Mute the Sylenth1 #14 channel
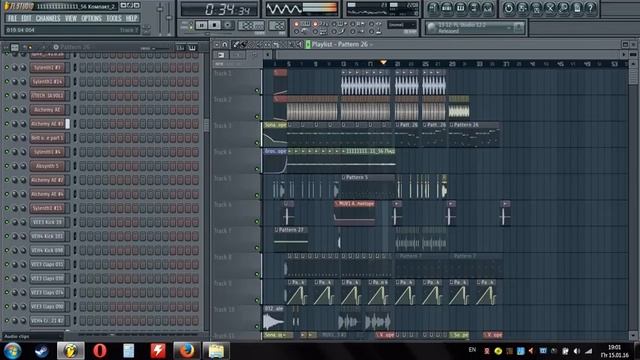 coord(7,82)
